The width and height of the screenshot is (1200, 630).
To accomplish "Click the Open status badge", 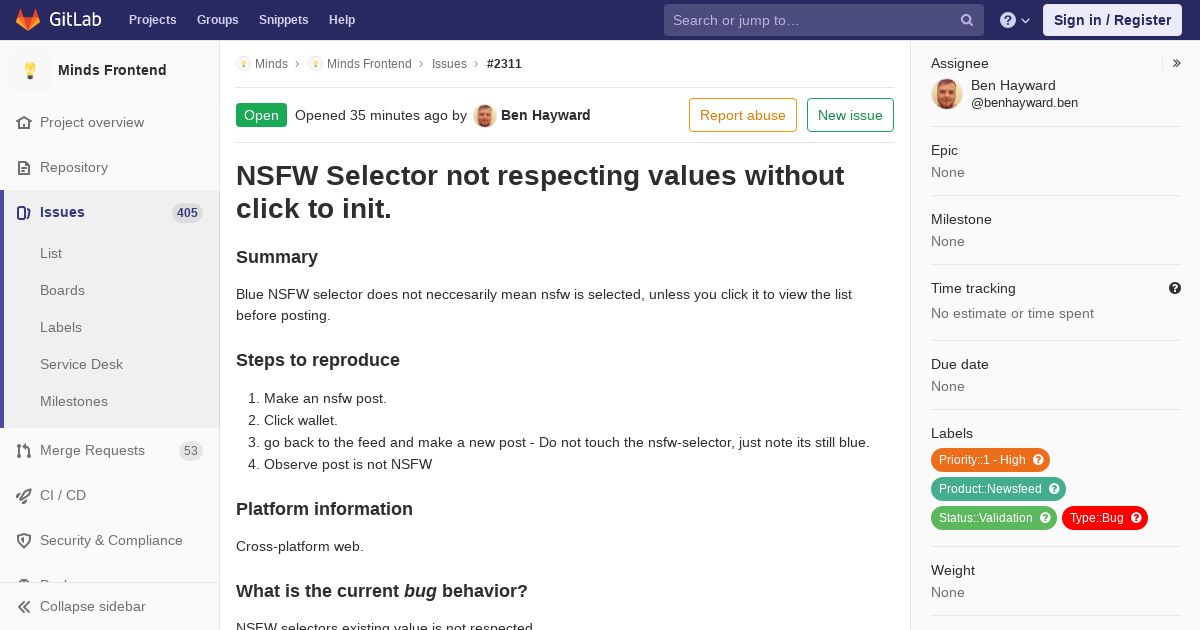I will coord(261,115).
